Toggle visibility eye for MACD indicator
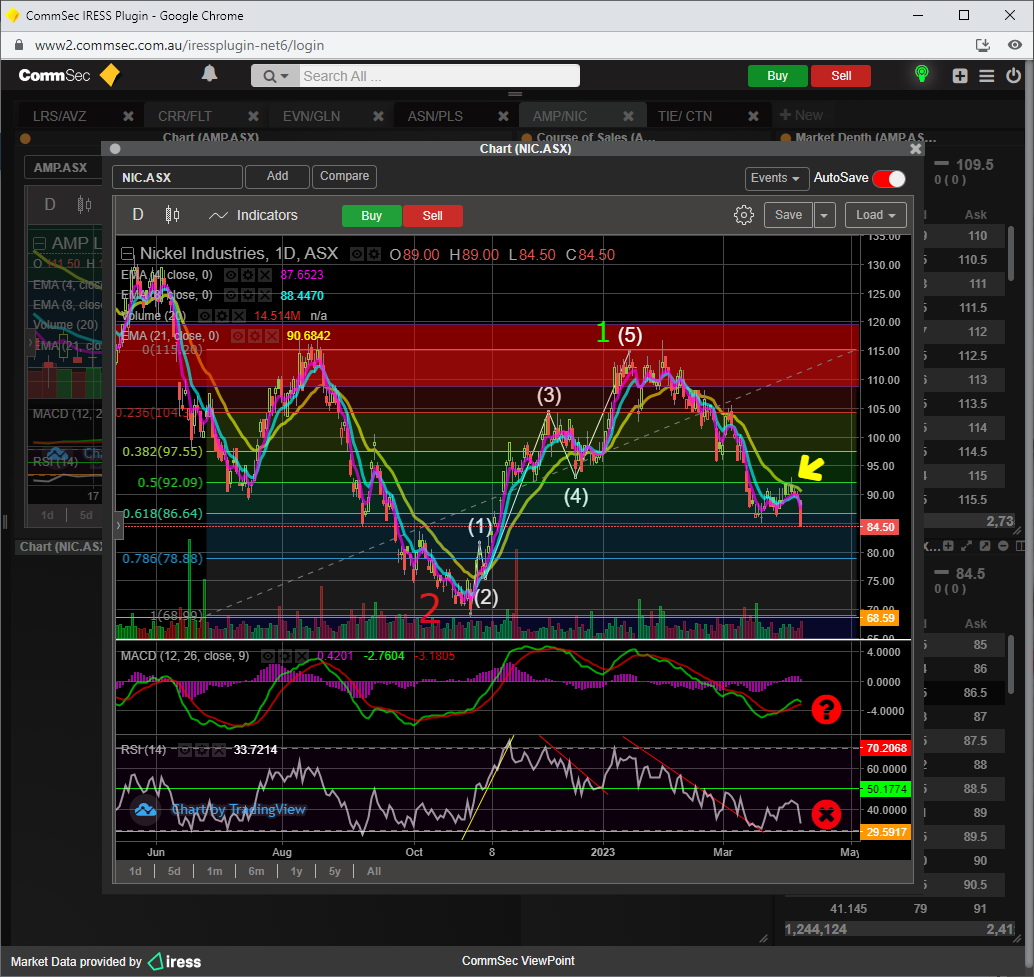 coord(270,656)
